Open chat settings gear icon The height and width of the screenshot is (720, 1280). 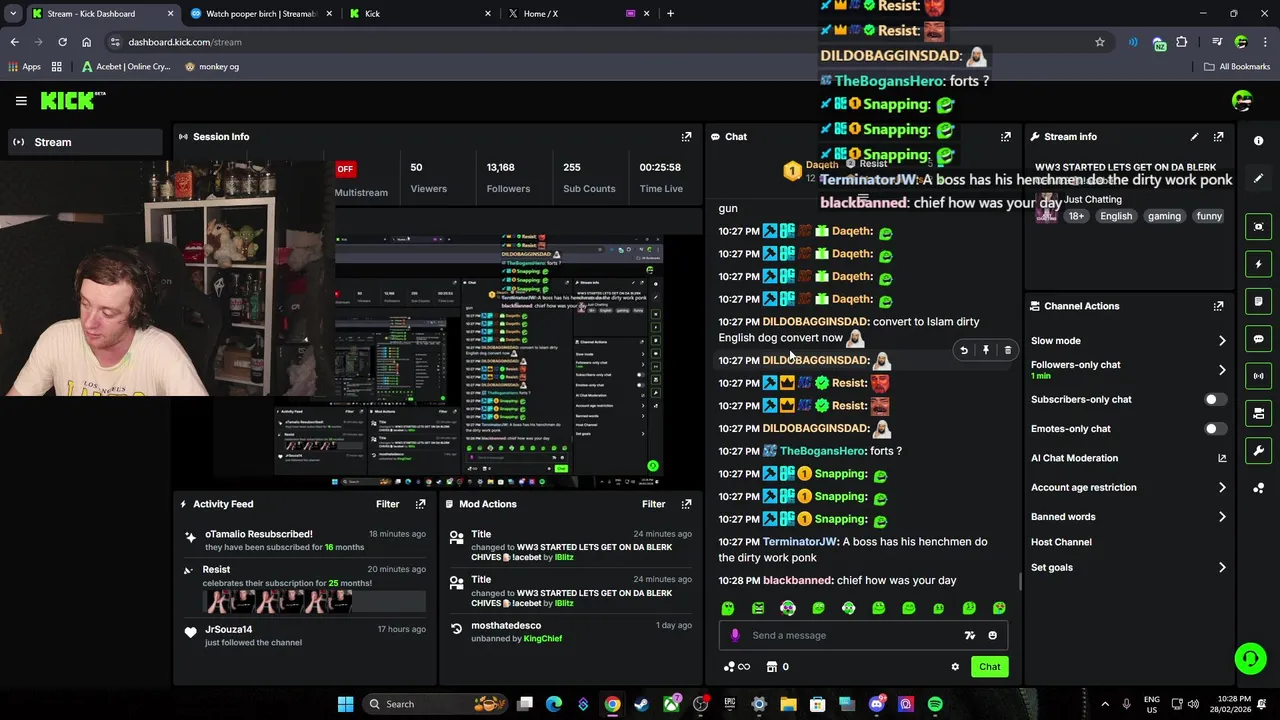[955, 667]
